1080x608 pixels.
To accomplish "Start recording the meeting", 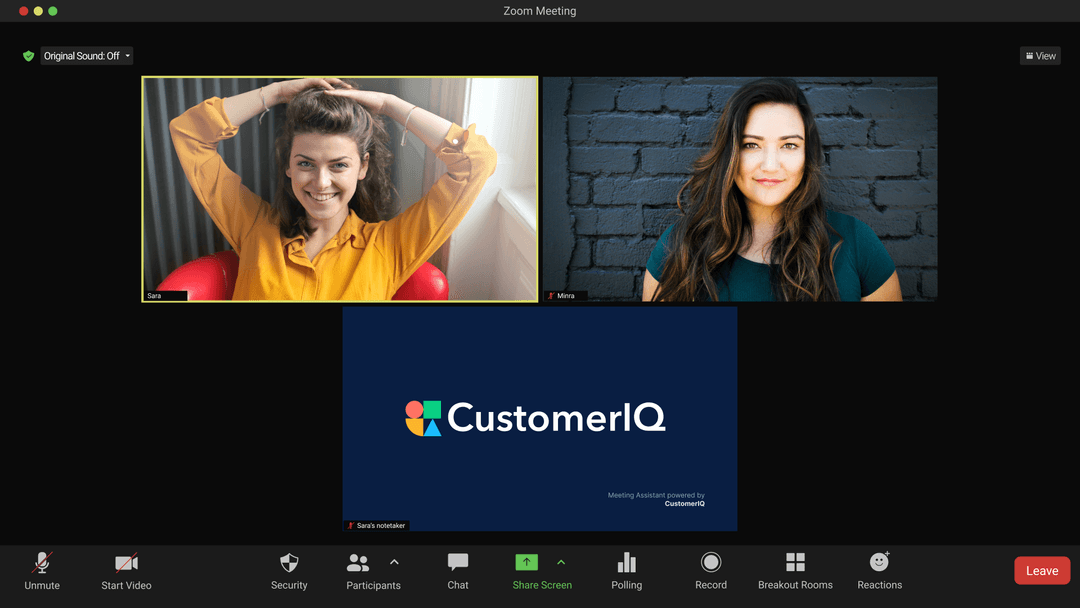I will [x=710, y=571].
